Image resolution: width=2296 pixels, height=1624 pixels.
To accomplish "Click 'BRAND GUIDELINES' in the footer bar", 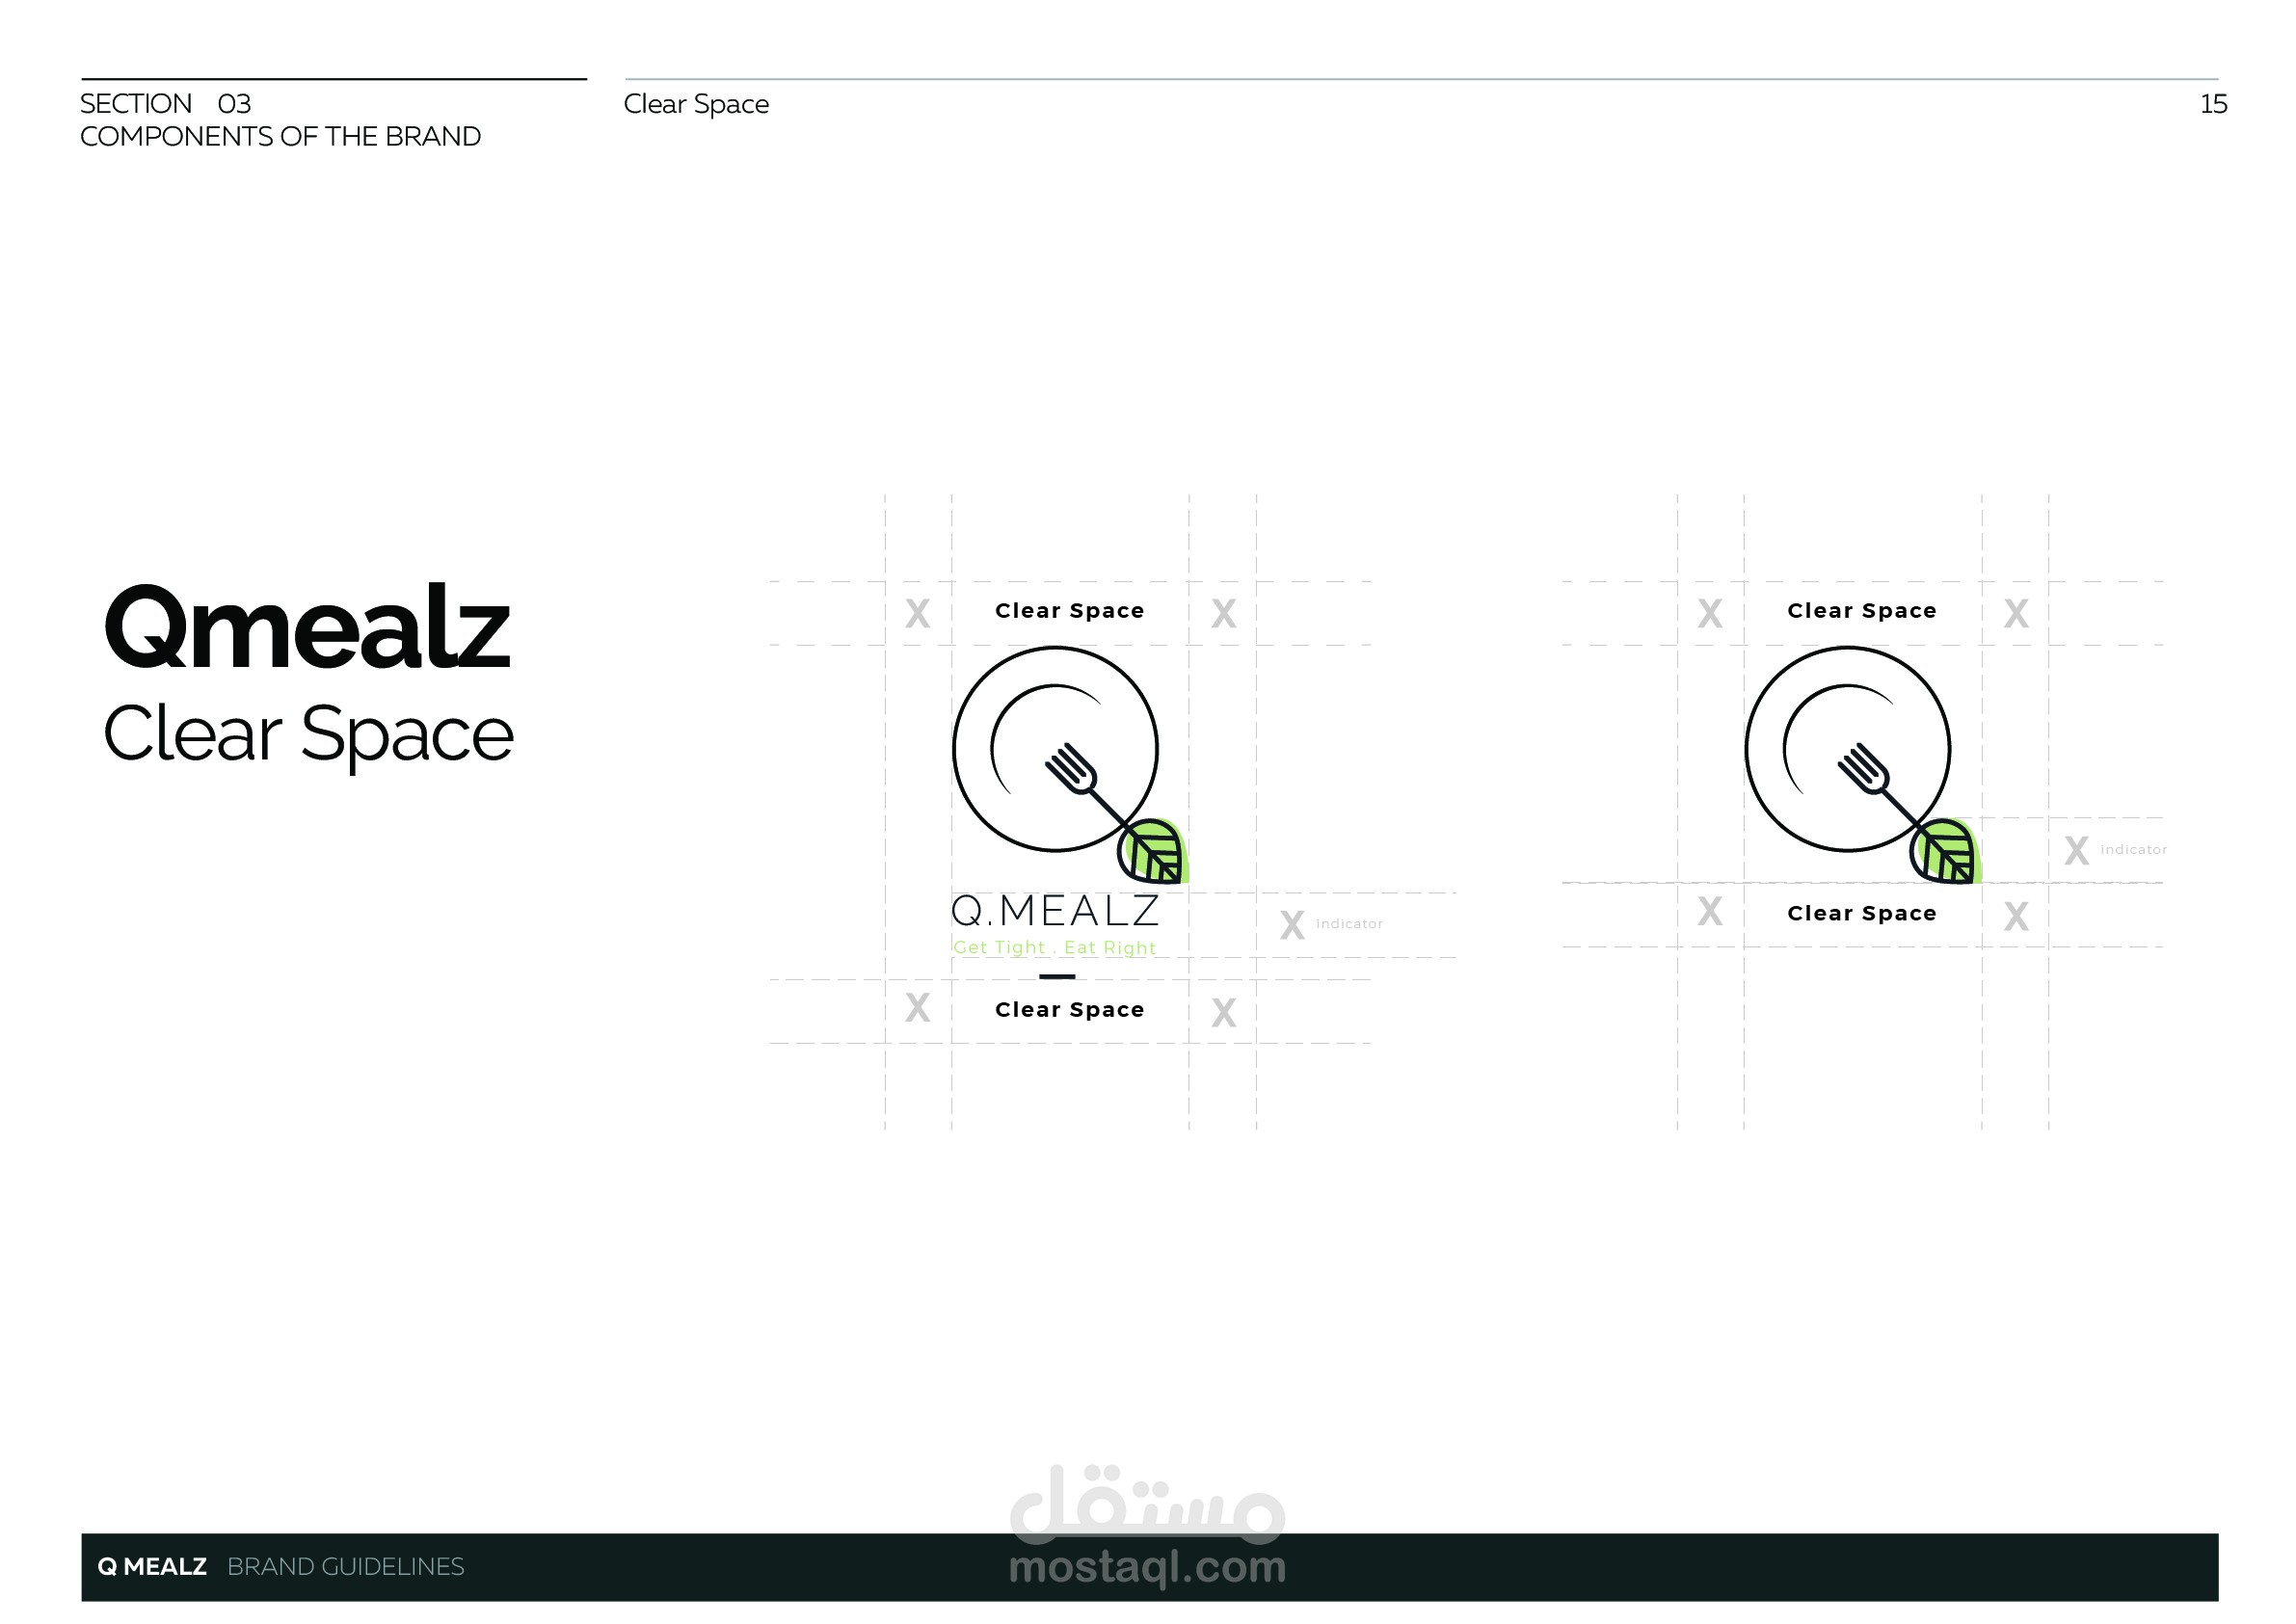I will (345, 1566).
